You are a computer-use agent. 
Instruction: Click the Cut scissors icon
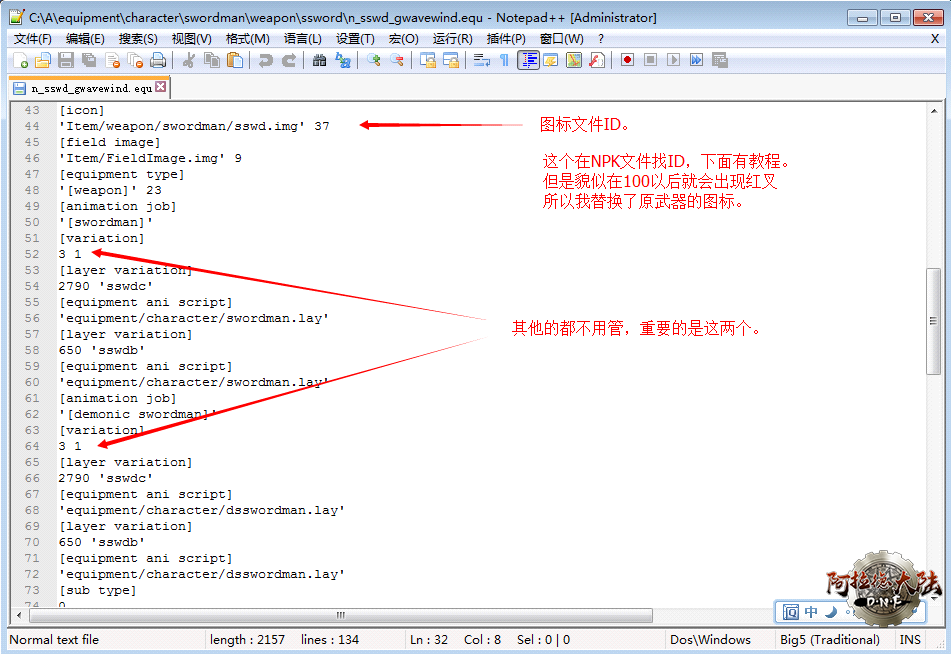point(188,60)
